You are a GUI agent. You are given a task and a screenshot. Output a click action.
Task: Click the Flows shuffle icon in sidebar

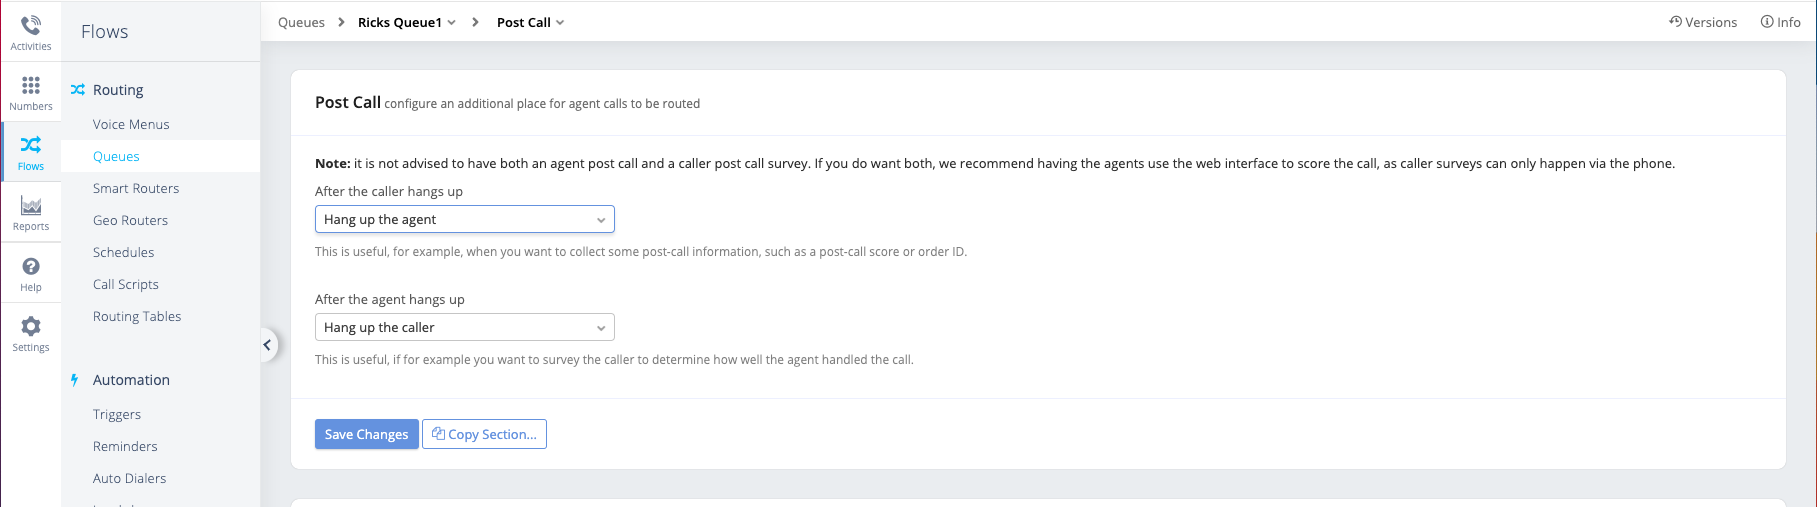coord(31,146)
